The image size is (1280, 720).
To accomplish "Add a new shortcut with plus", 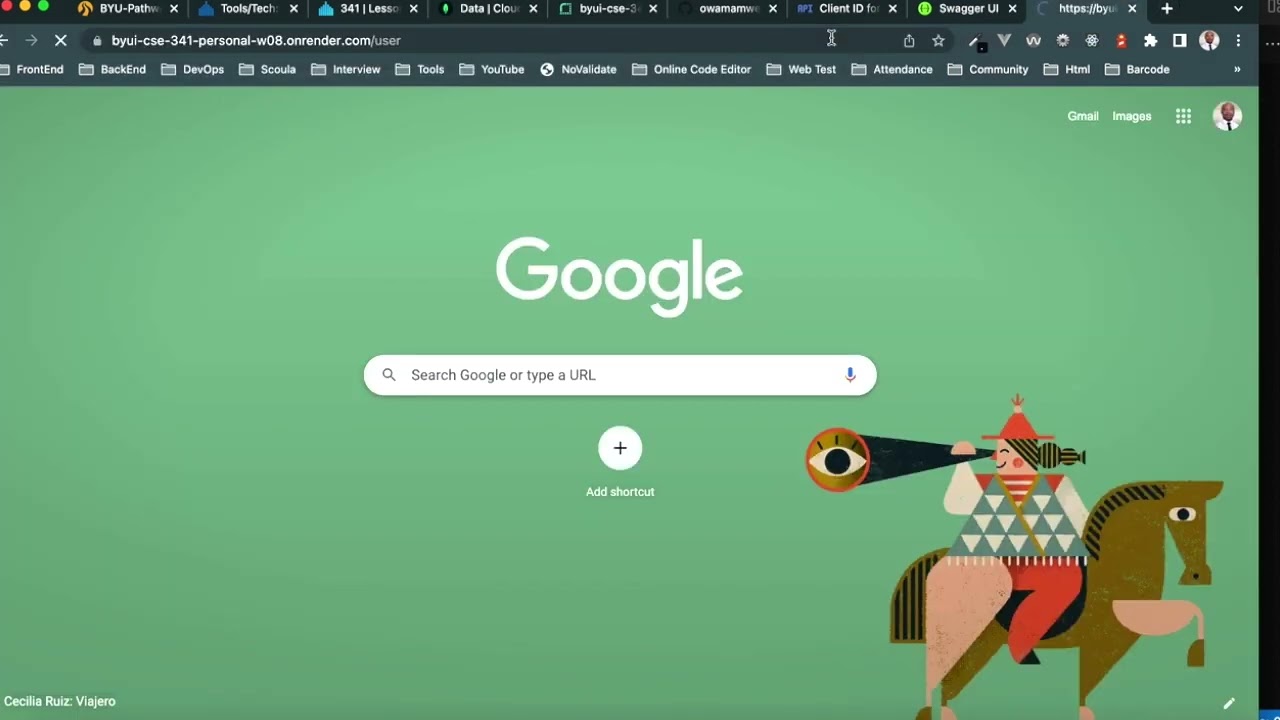I will pyautogui.click(x=620, y=448).
